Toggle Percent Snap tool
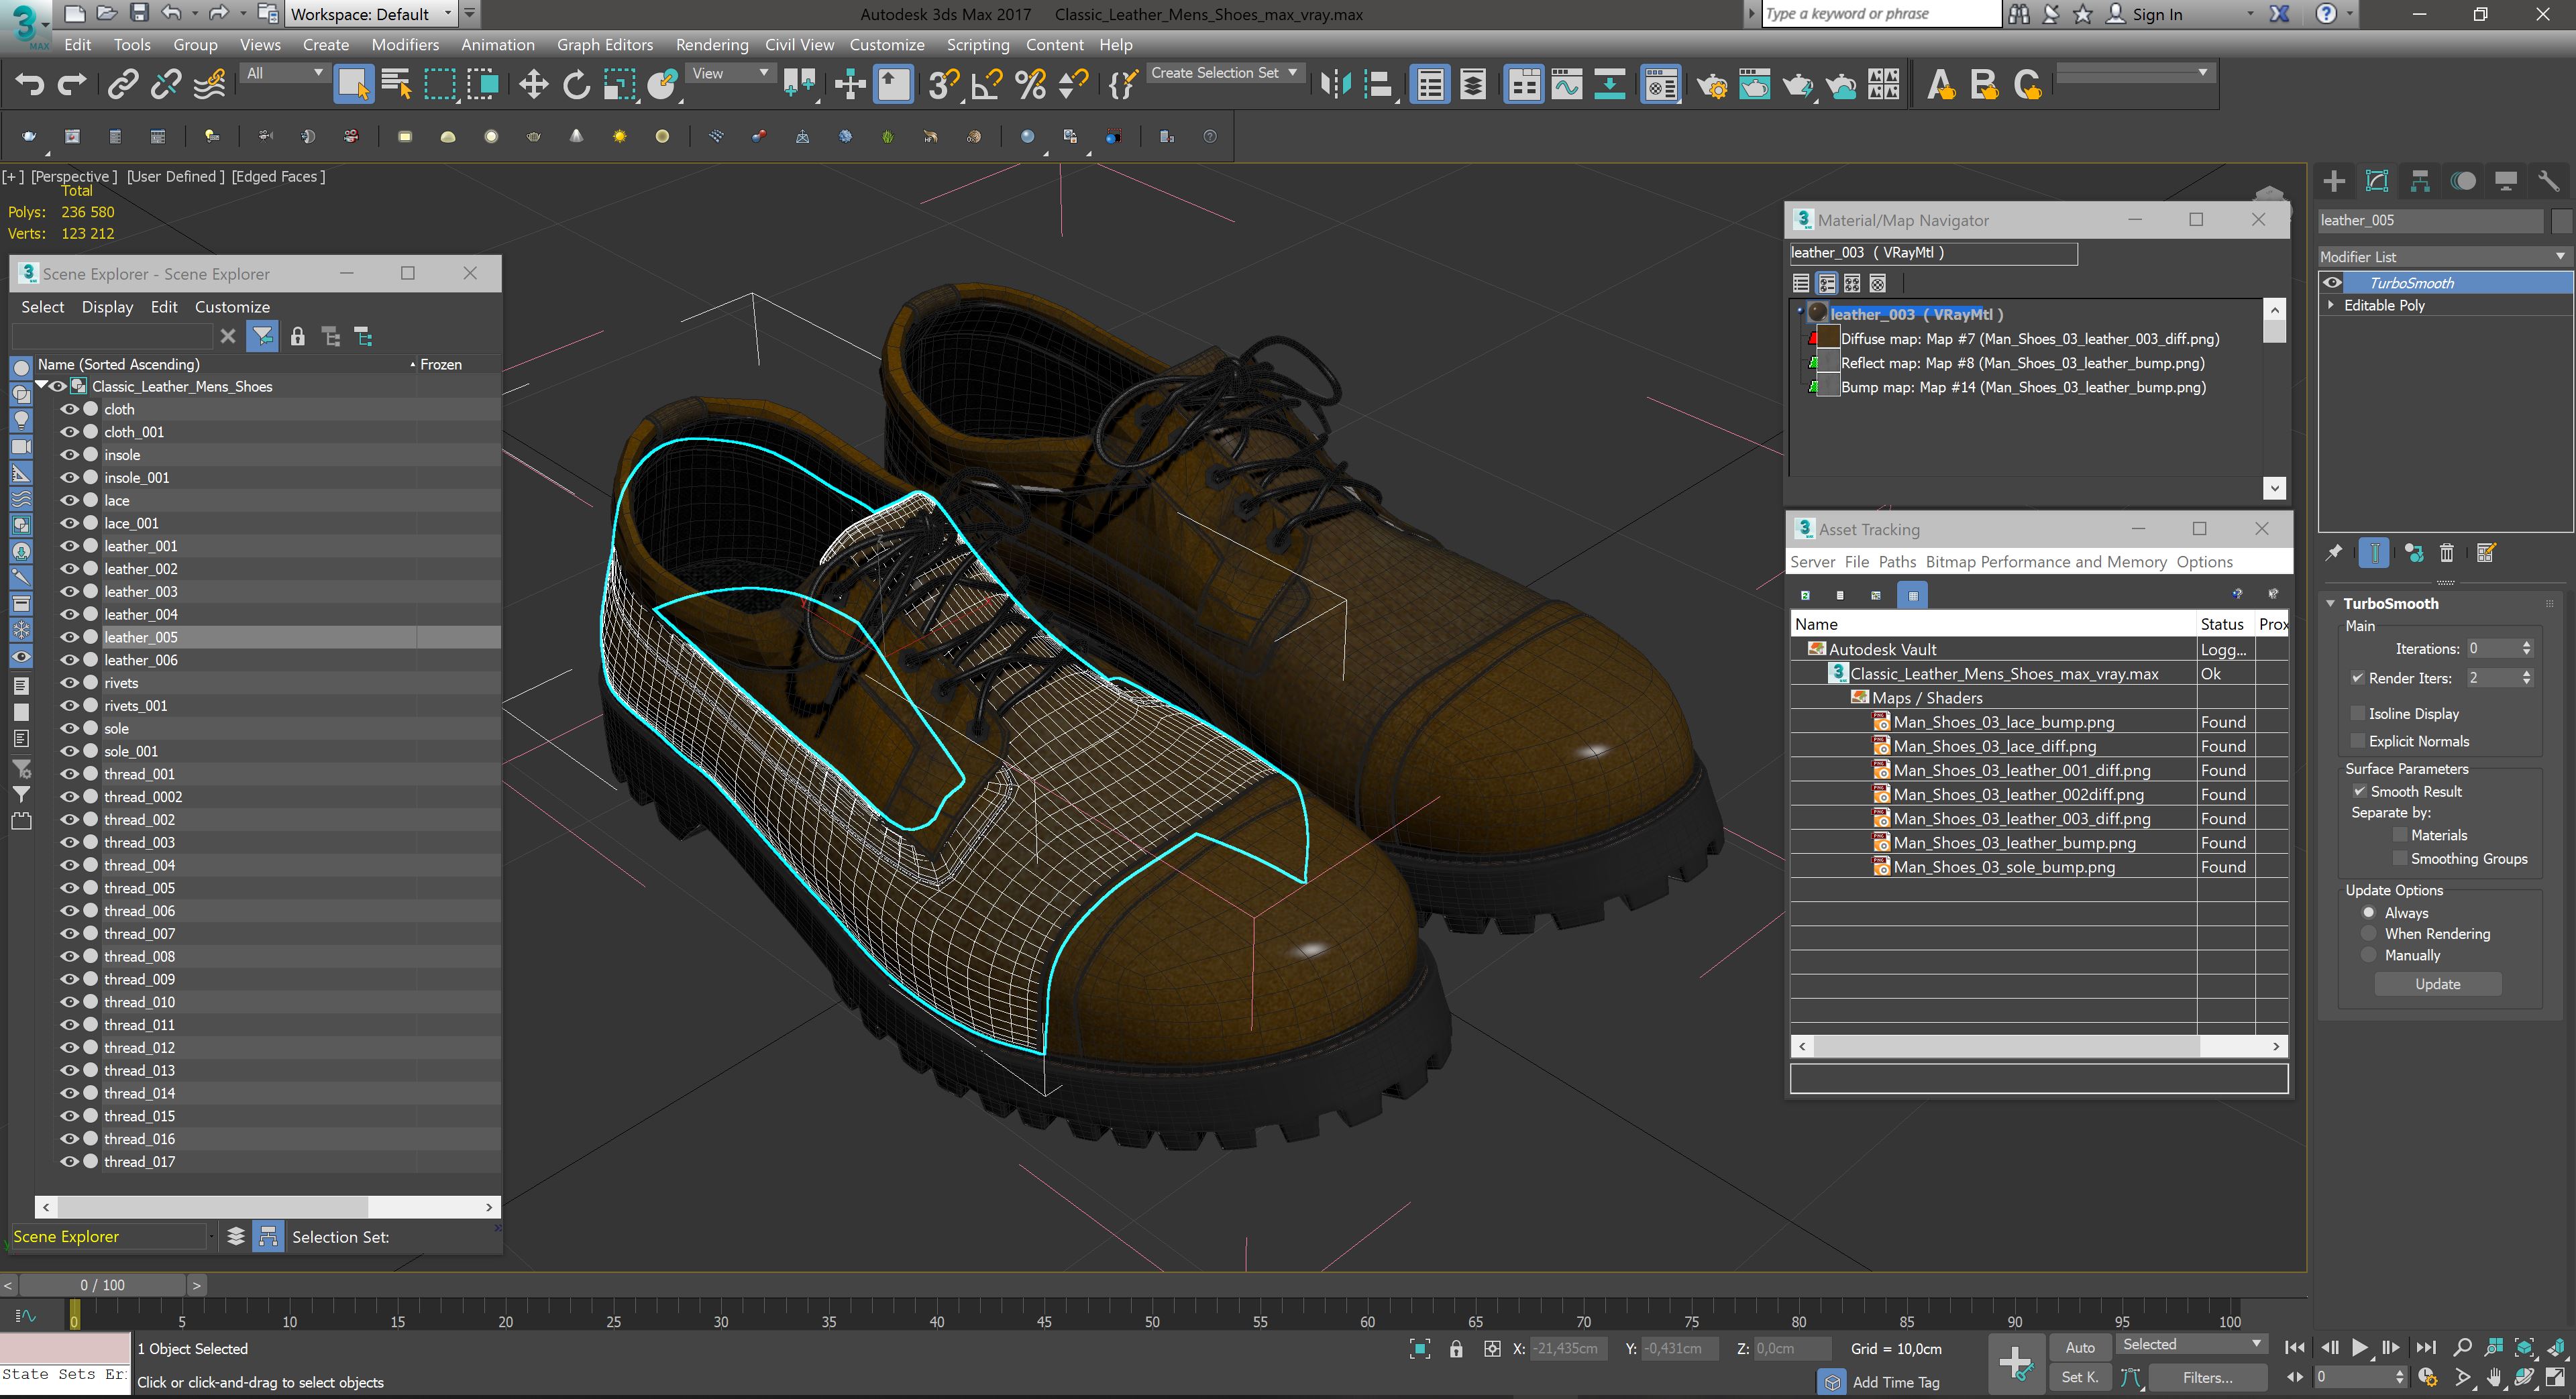This screenshot has width=2576, height=1399. tap(1030, 85)
